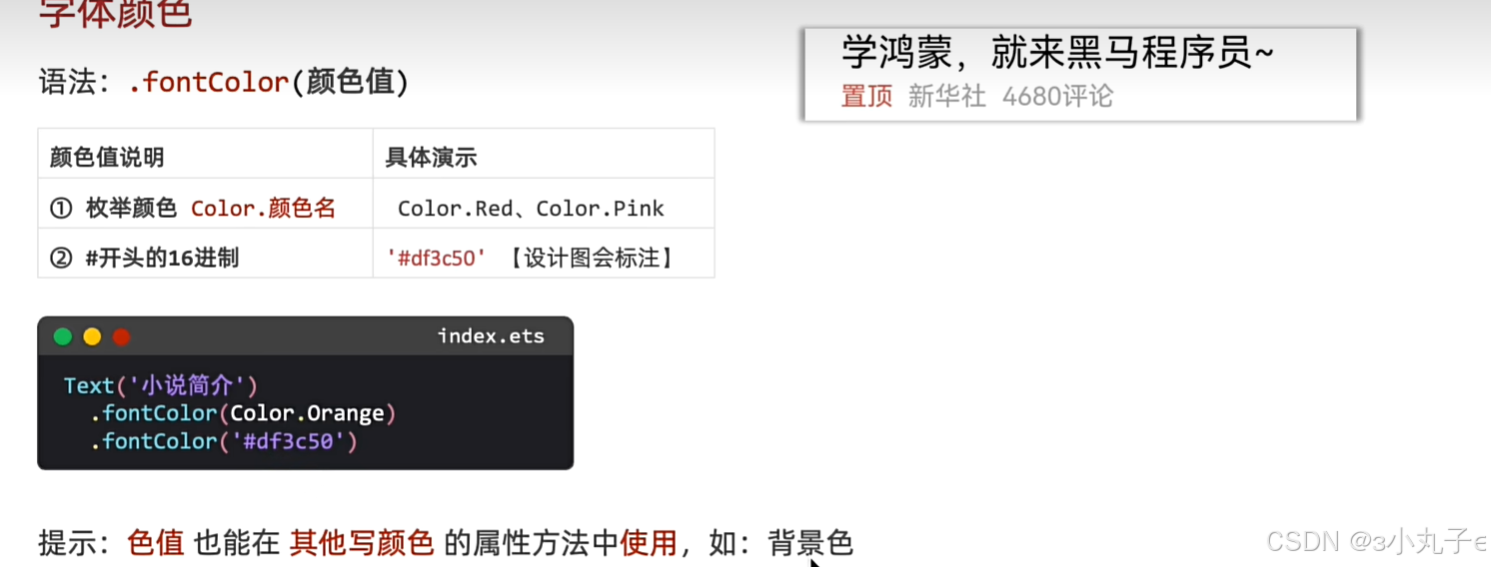Click the 字体颜色 page heading
Viewport: 1491px width, 567px height.
(x=115, y=14)
